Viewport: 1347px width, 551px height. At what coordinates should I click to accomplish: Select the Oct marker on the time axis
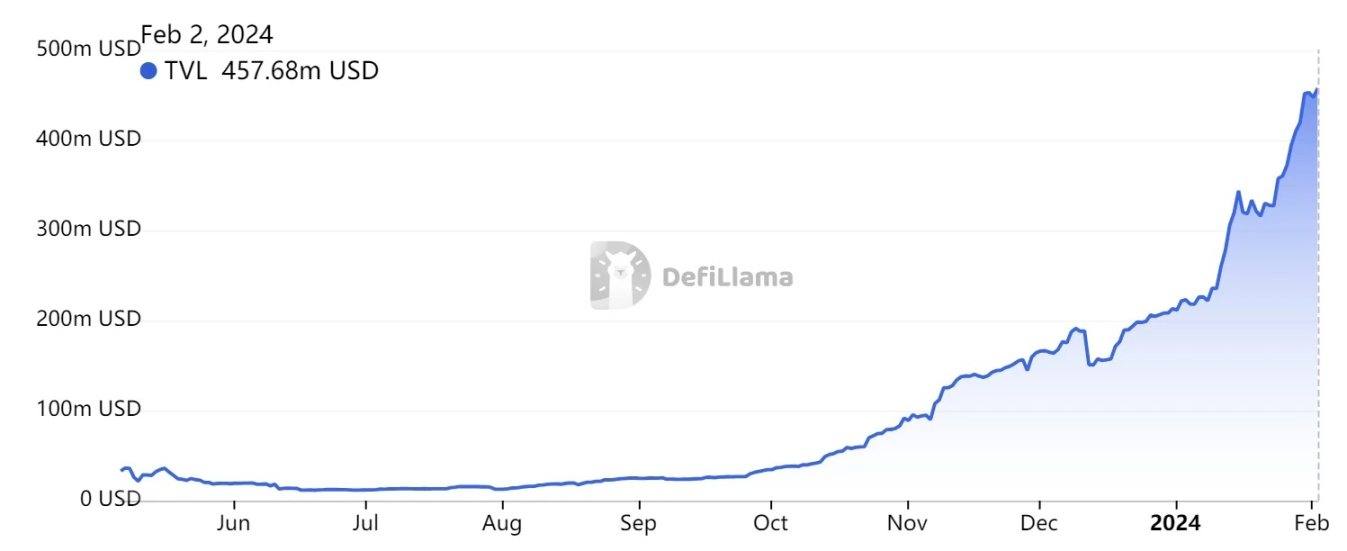pos(771,523)
